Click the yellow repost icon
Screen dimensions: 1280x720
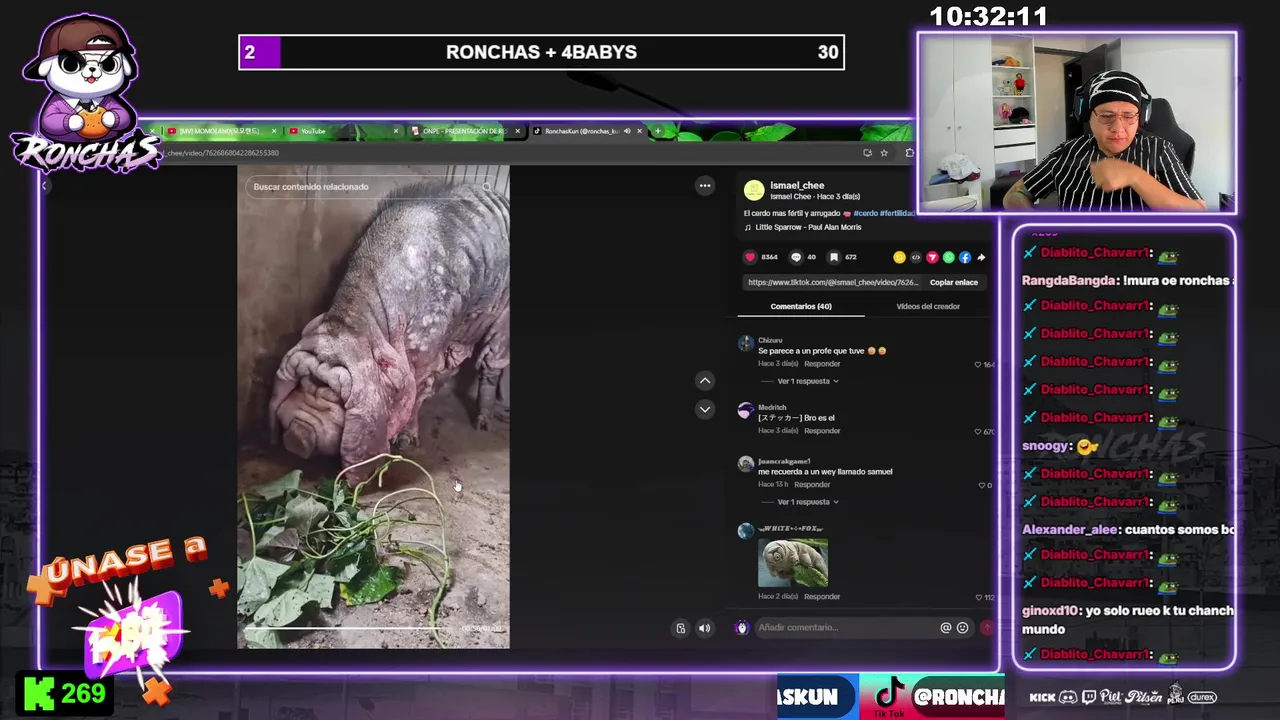pos(899,257)
